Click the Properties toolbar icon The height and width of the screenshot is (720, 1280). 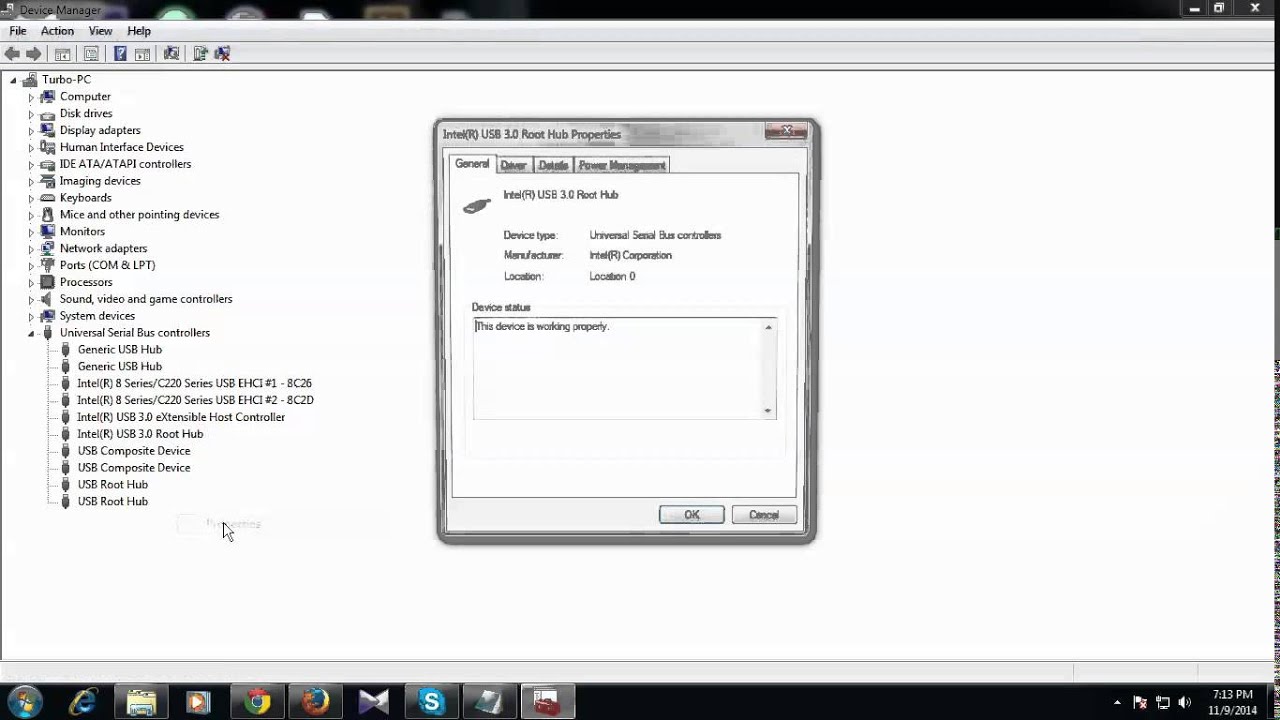click(91, 54)
